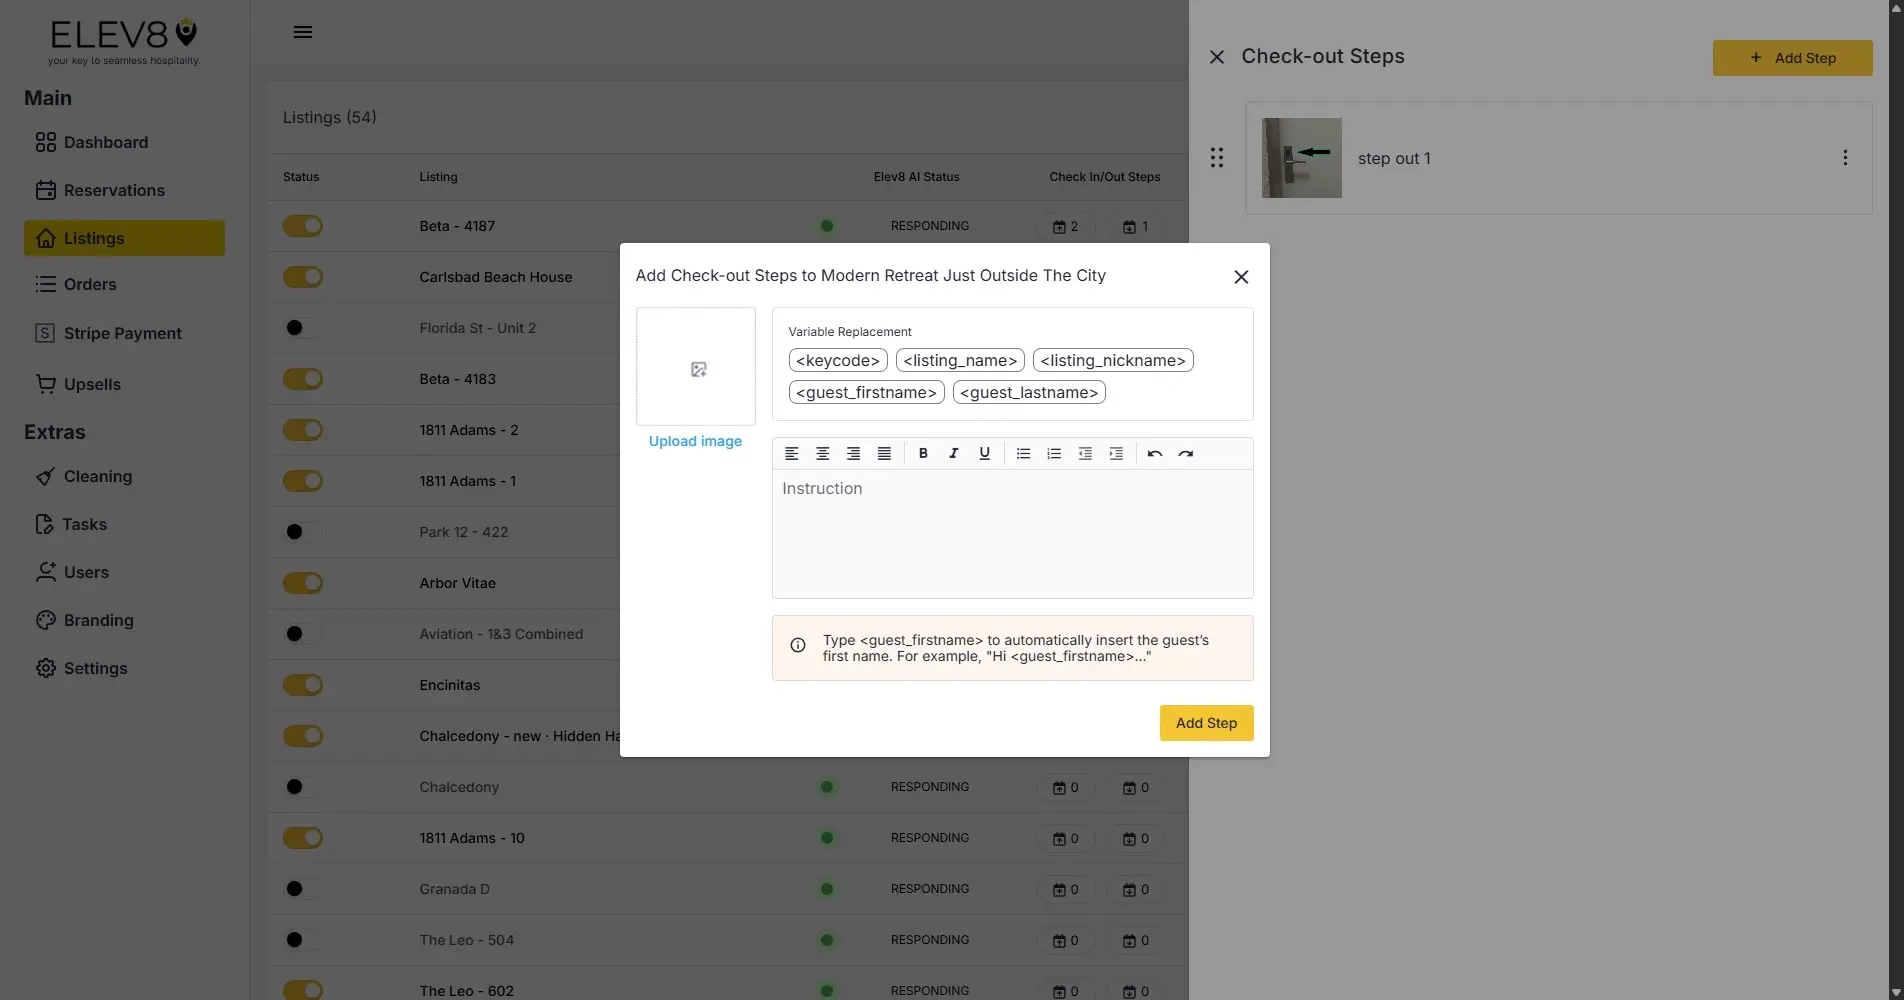Viewport: 1904px width, 1000px height.
Task: Increase indent in the instruction editor
Action: [x=1116, y=453]
